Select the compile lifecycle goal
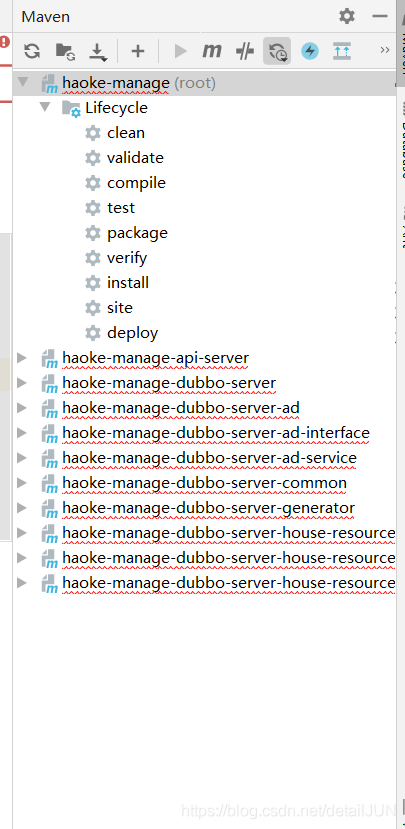Image resolution: width=405 pixels, height=829 pixels. [x=136, y=183]
